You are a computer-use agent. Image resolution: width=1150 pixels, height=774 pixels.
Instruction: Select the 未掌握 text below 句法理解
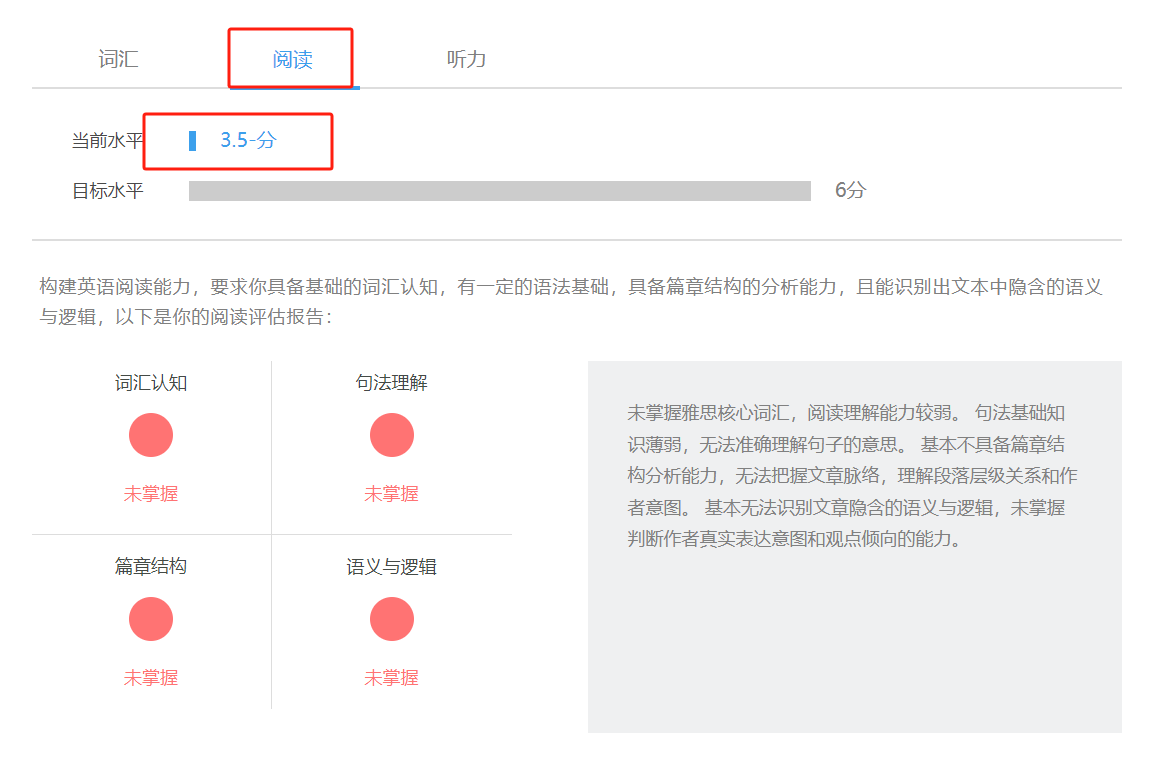pyautogui.click(x=391, y=492)
